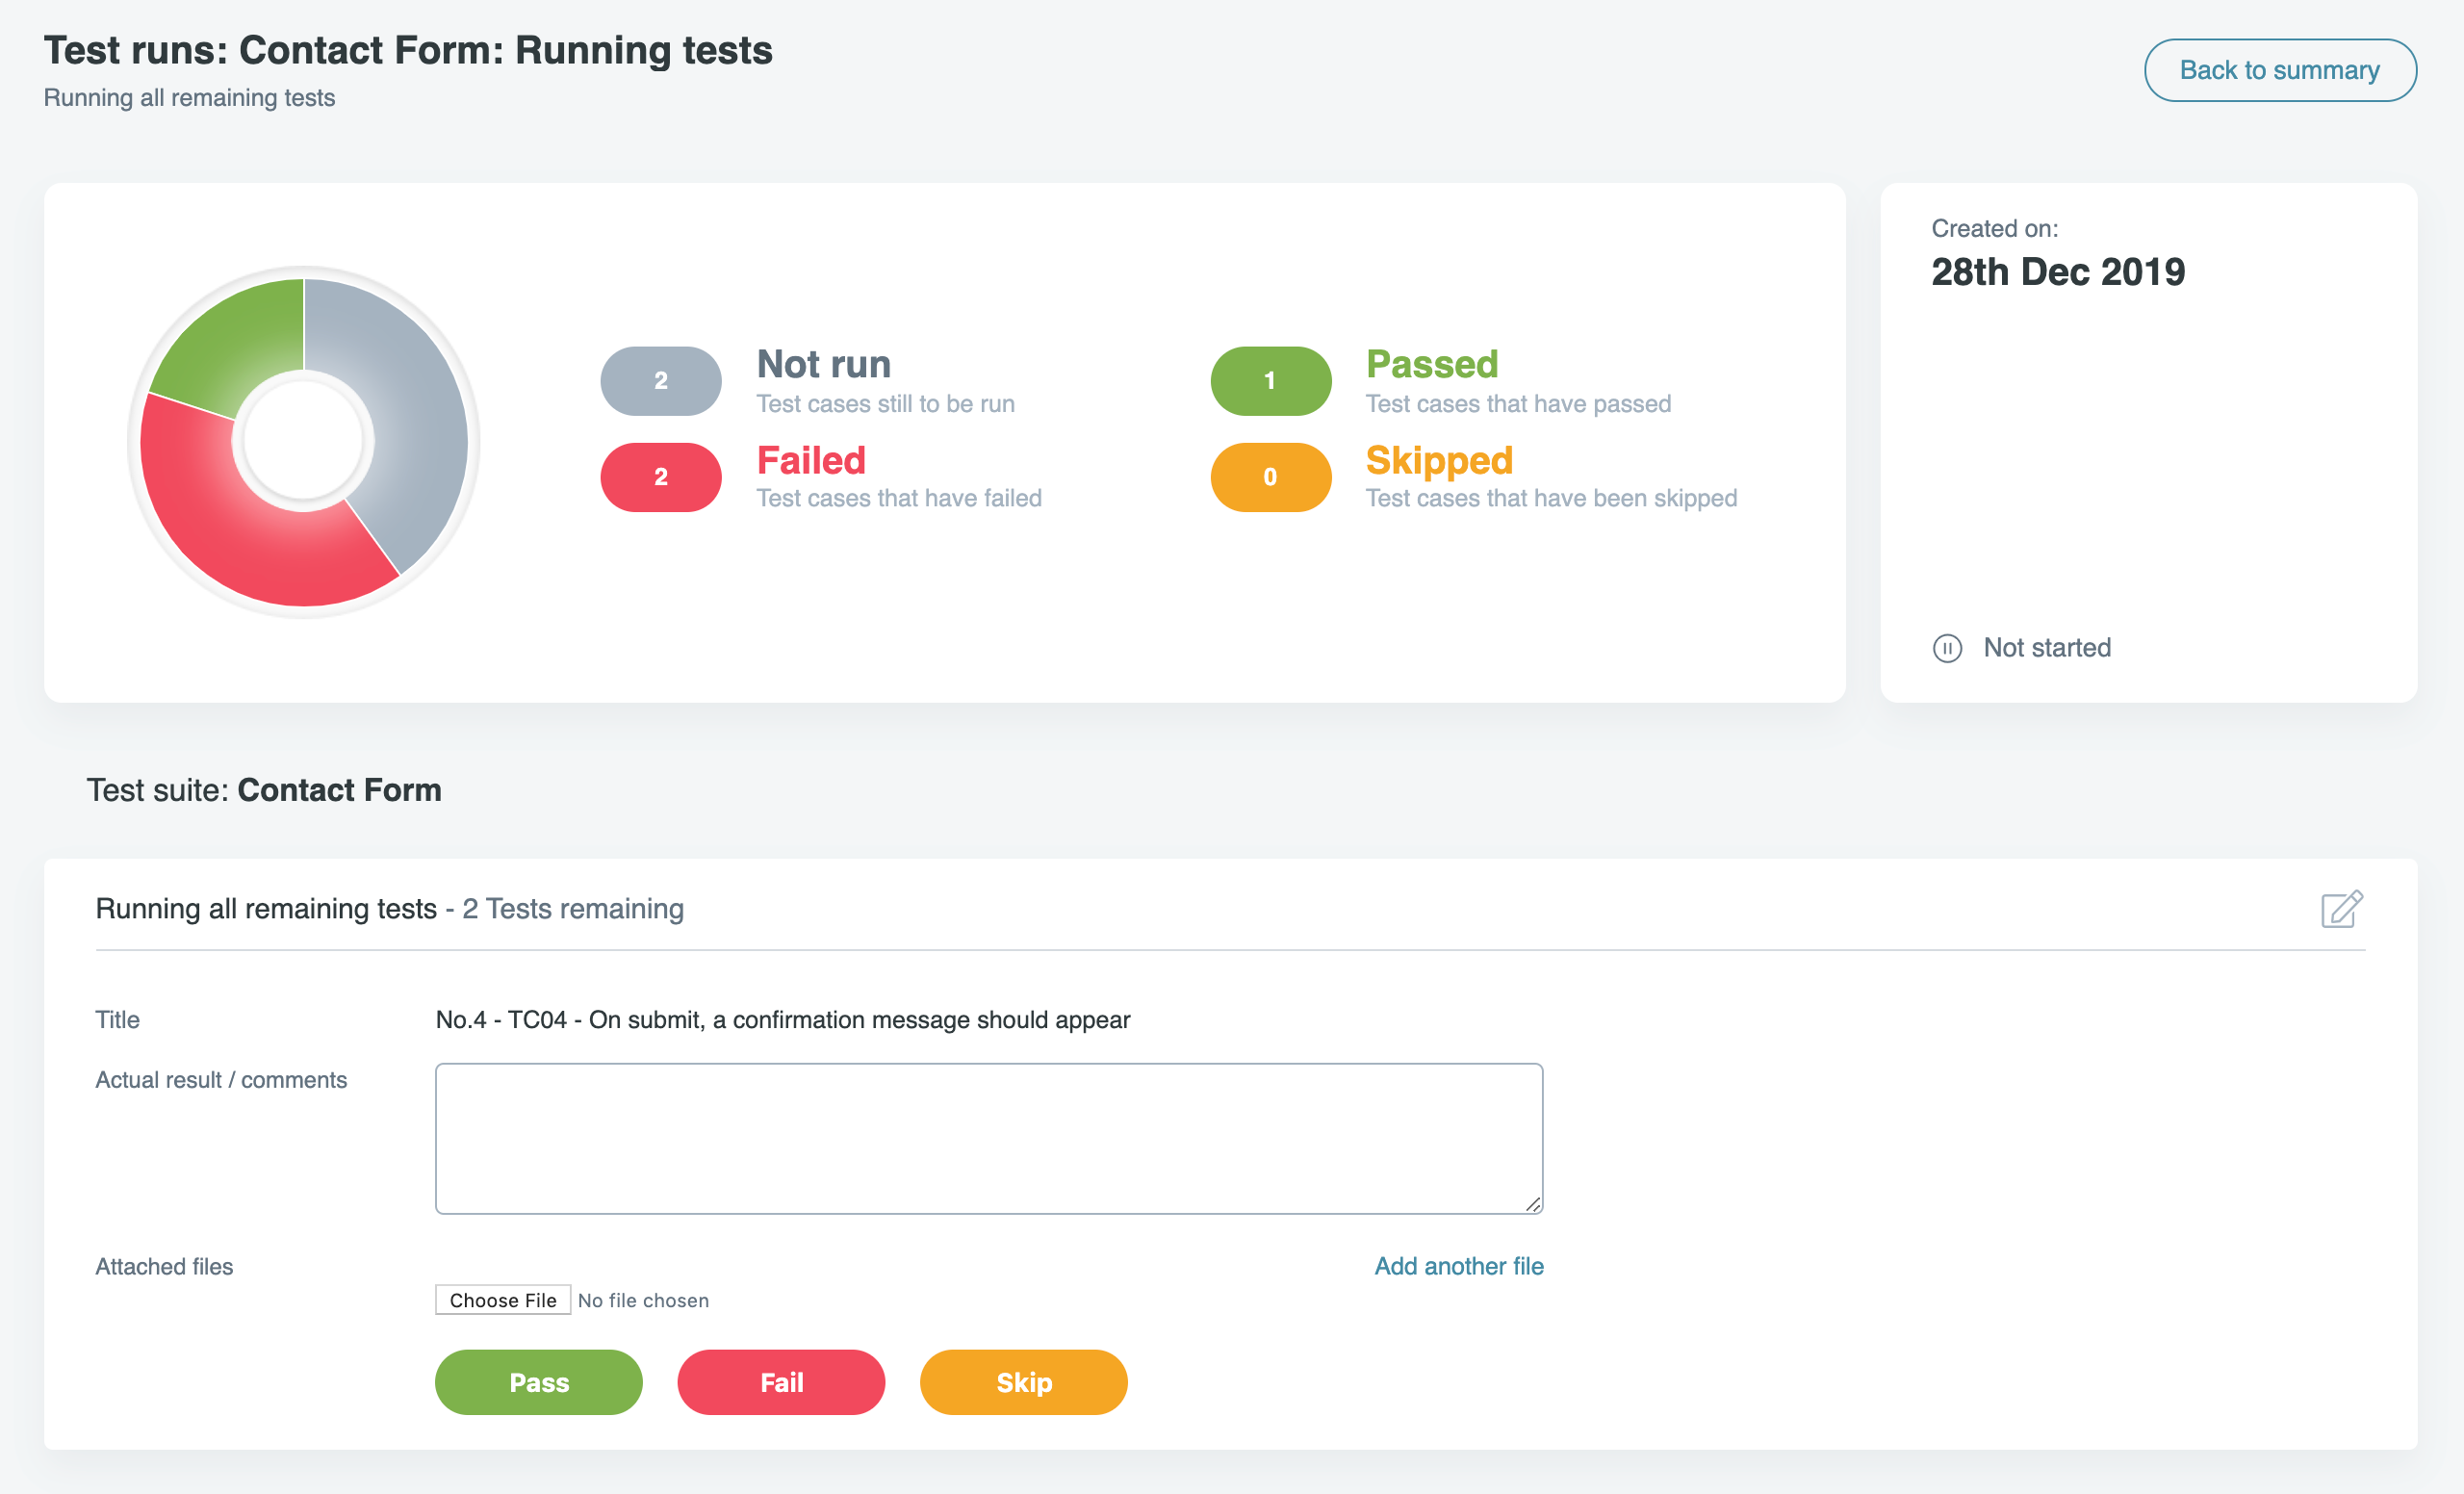
Task: Click Back to summary
Action: tap(2280, 70)
